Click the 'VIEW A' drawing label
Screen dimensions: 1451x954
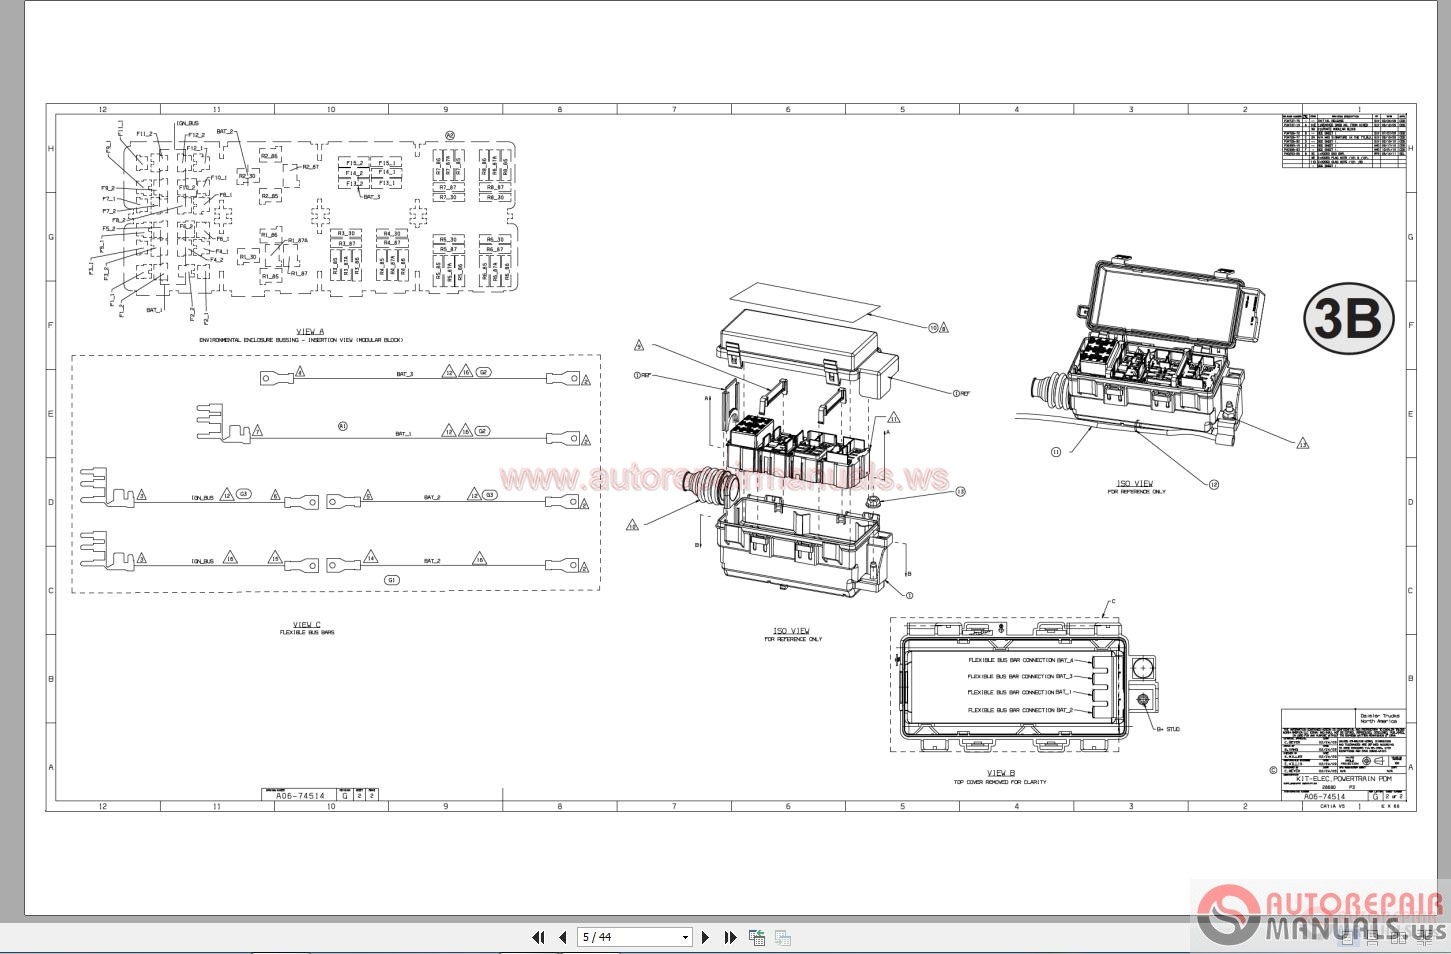point(310,331)
